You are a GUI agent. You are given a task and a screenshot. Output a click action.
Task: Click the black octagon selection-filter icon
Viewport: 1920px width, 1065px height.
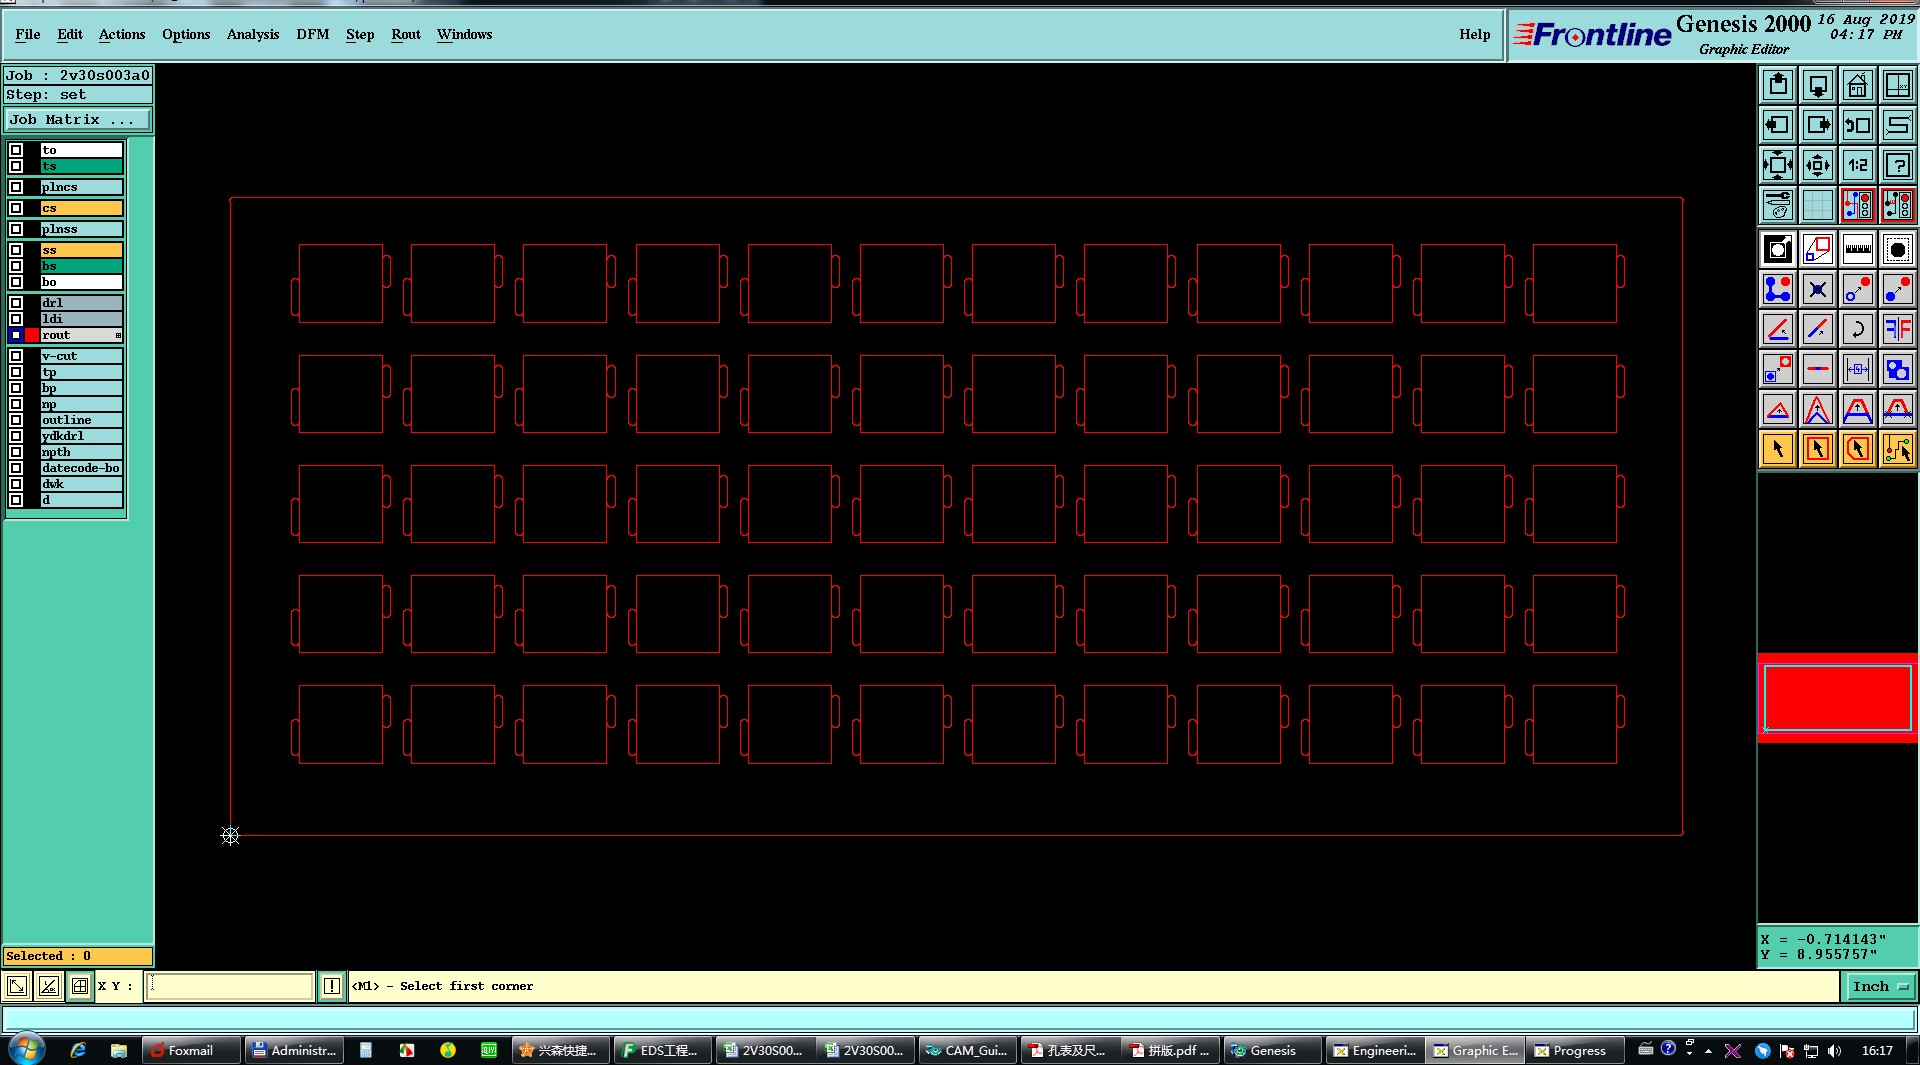(x=1898, y=249)
